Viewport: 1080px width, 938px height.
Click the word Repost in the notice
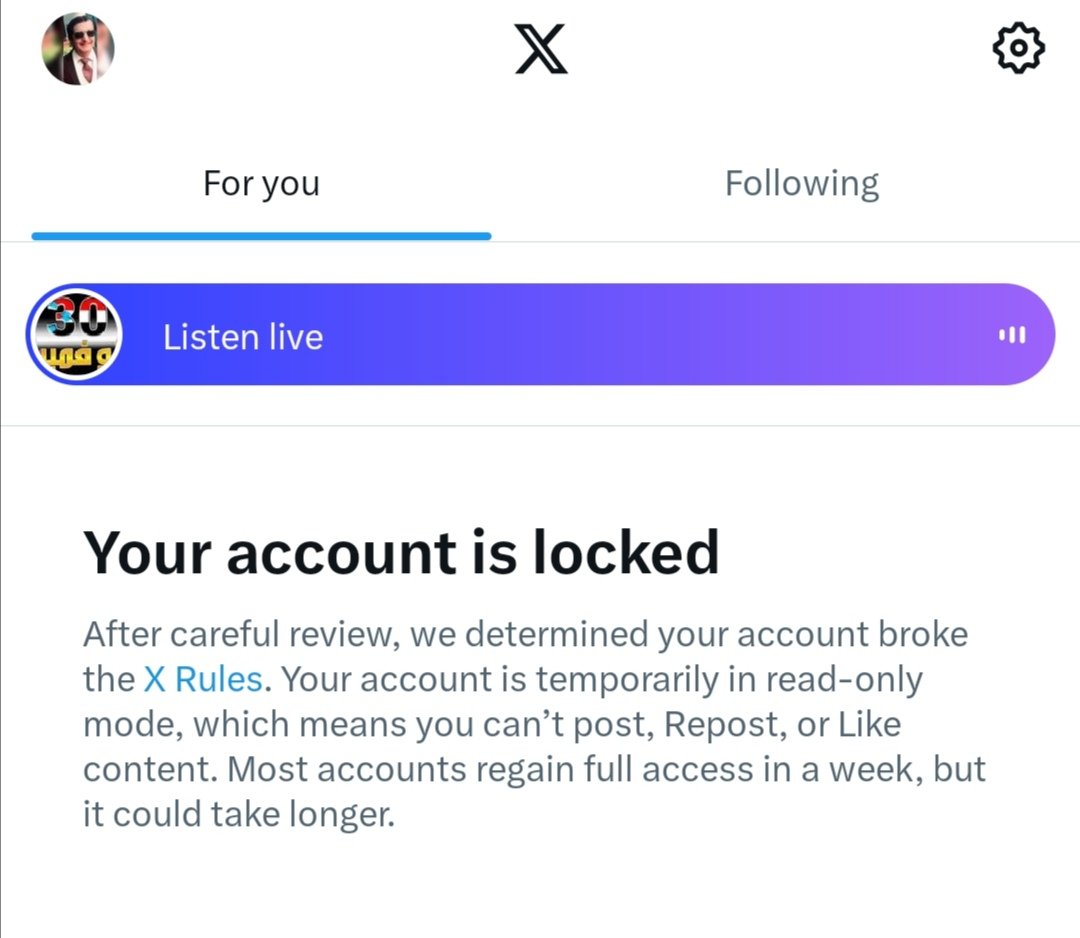[x=725, y=725]
